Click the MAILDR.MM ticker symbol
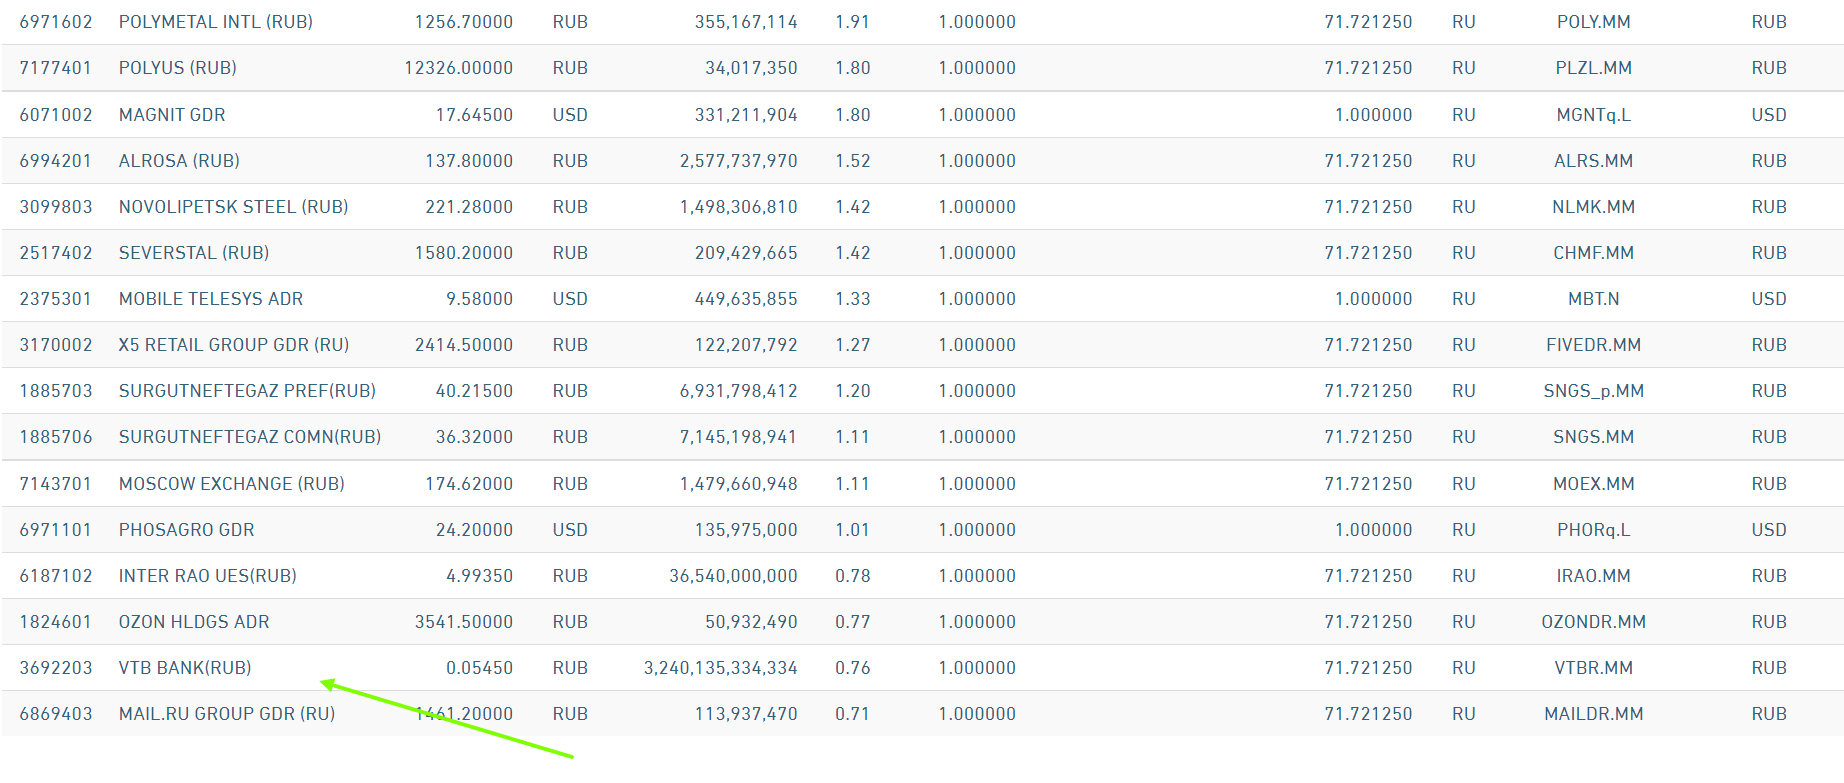This screenshot has width=1844, height=783. [1594, 714]
